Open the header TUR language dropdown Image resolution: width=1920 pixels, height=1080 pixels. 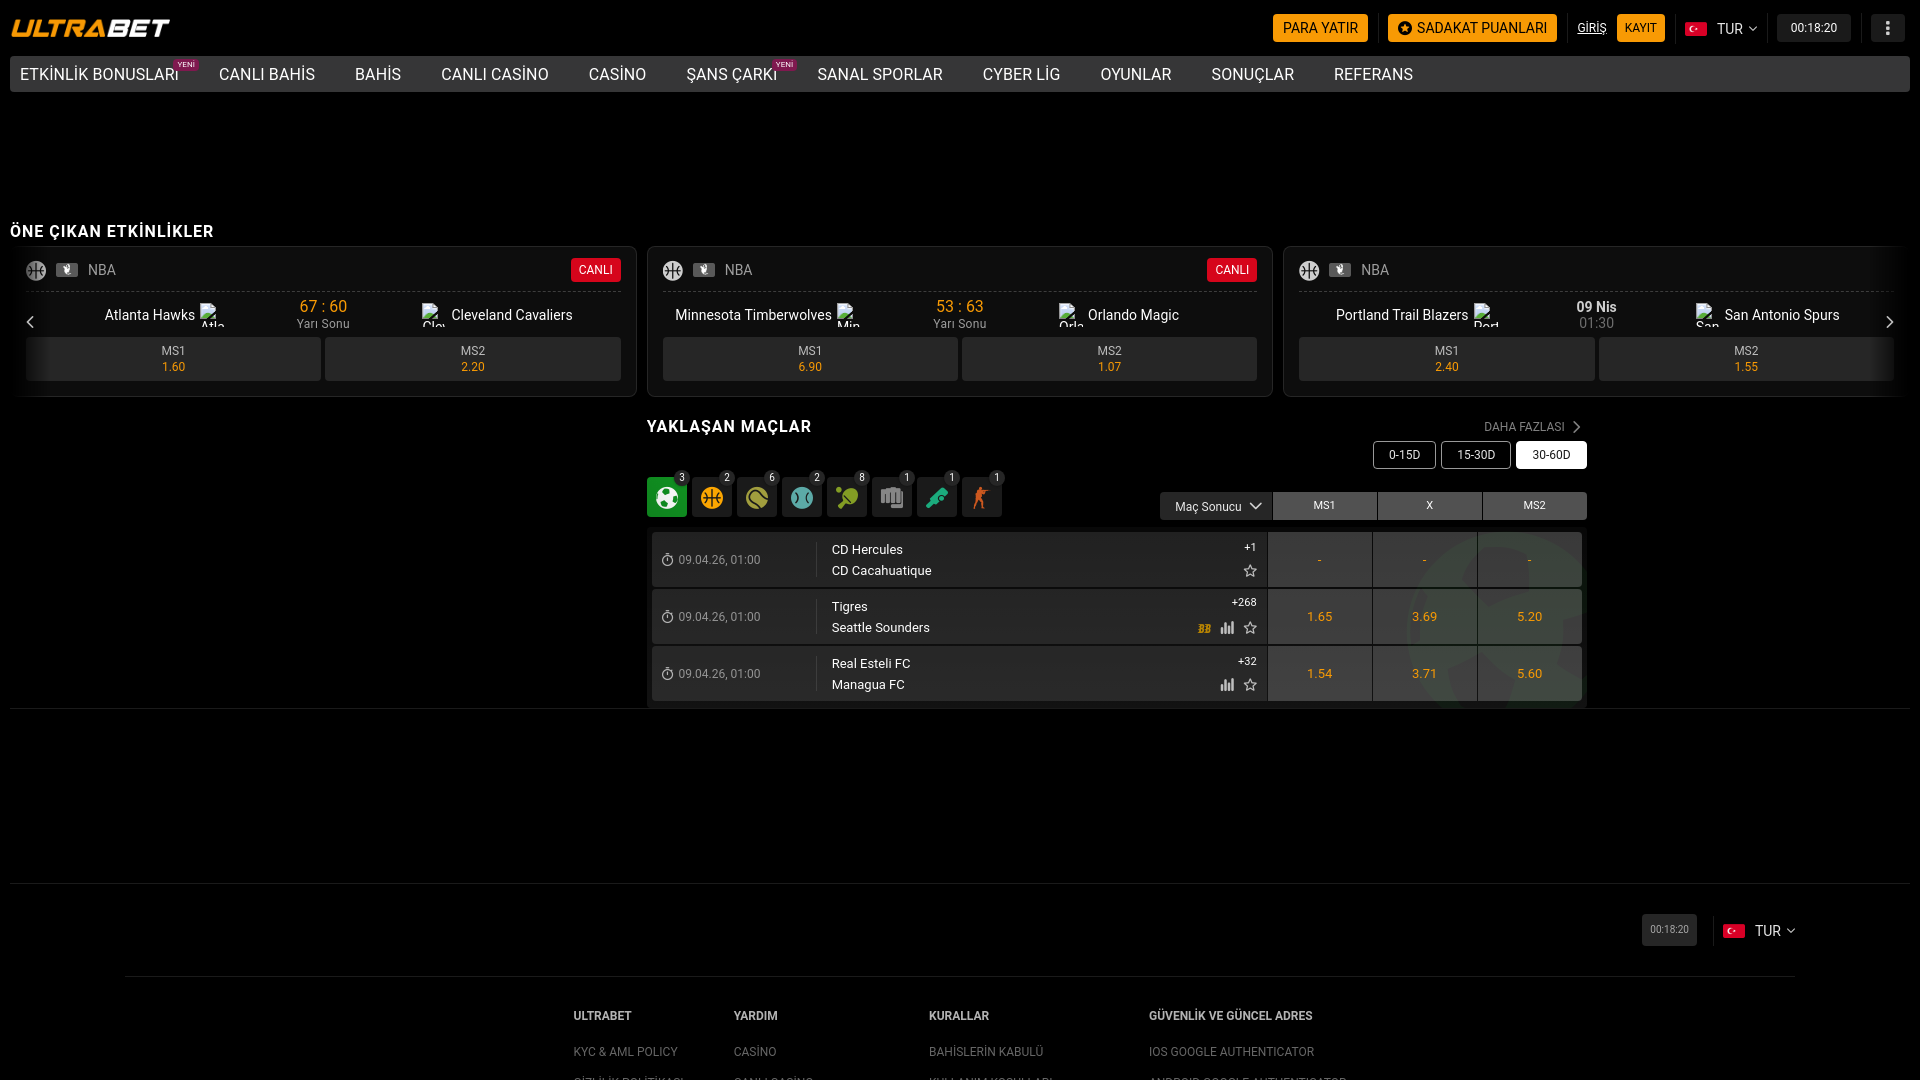point(1721,29)
